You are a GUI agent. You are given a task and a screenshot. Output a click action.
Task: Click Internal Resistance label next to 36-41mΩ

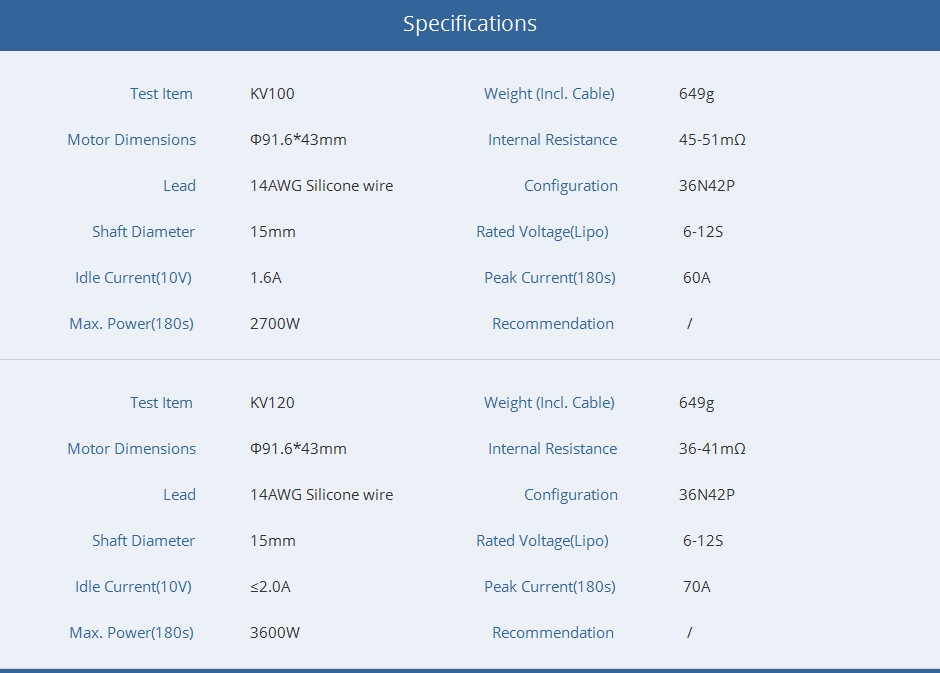pyautogui.click(x=552, y=449)
